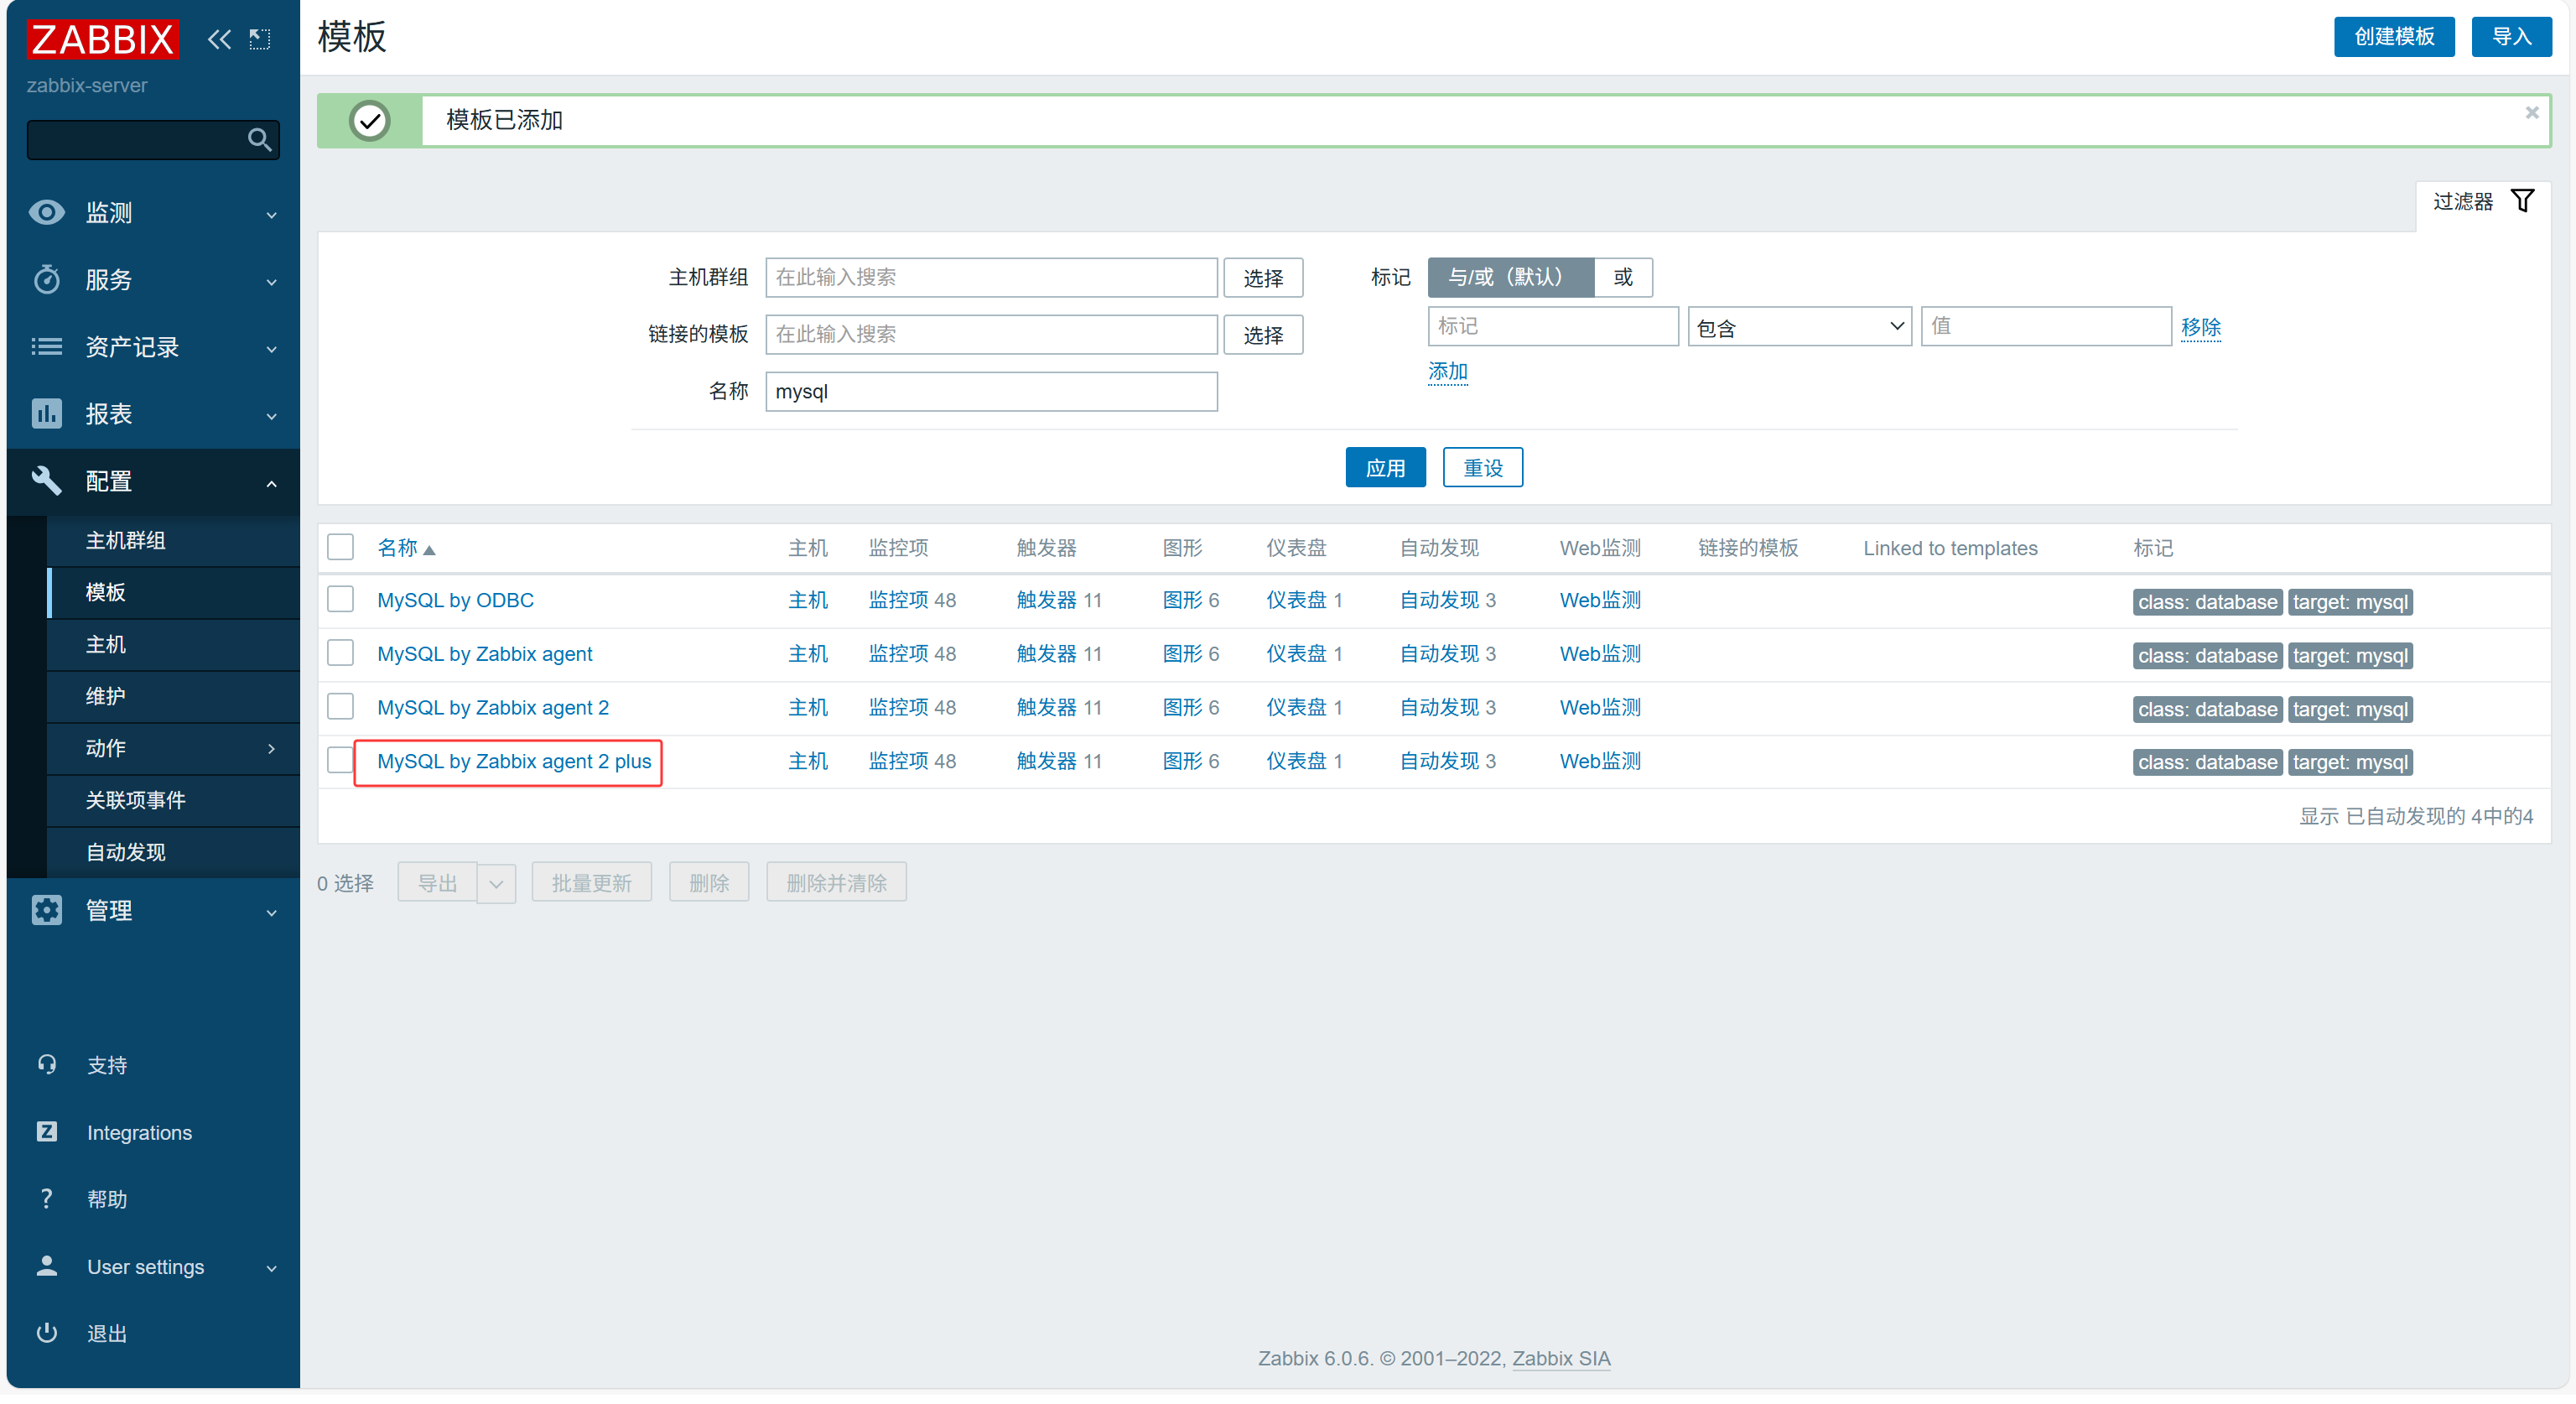Open the tag operator dropdown showing 包含

coord(1799,327)
